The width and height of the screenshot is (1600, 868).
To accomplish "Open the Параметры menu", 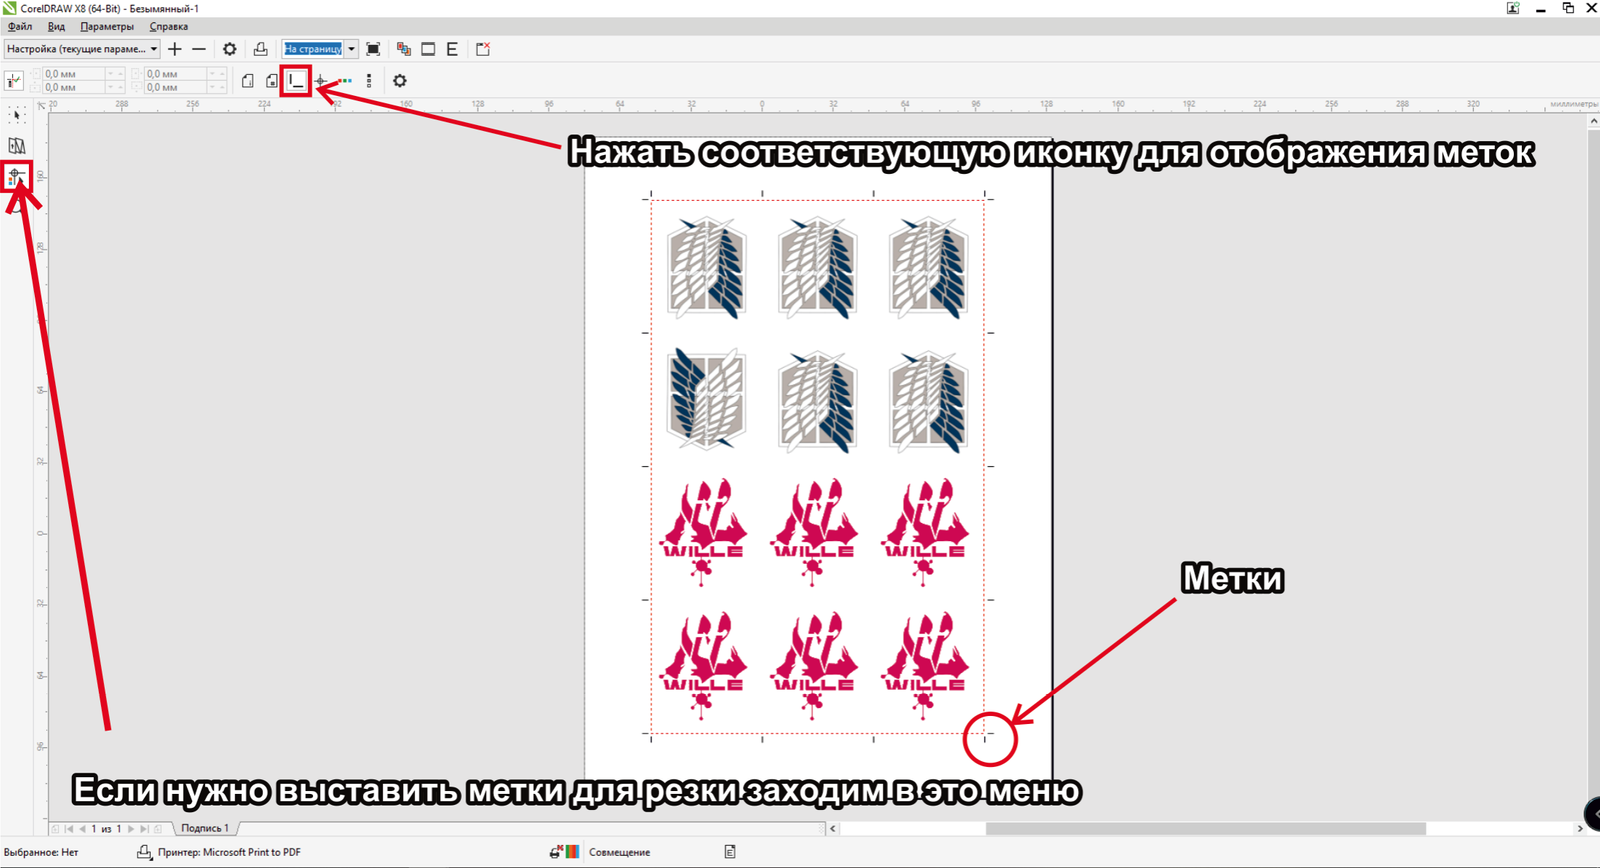I will [107, 27].
